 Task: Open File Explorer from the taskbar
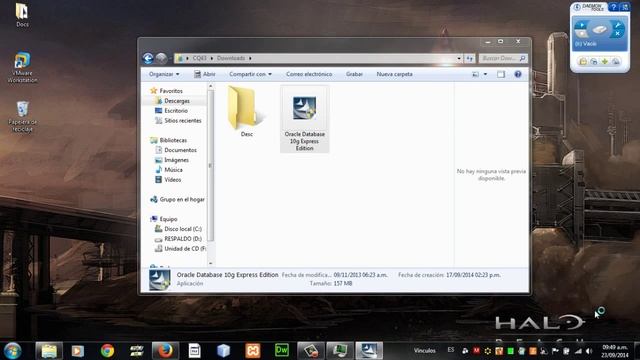click(x=49, y=351)
